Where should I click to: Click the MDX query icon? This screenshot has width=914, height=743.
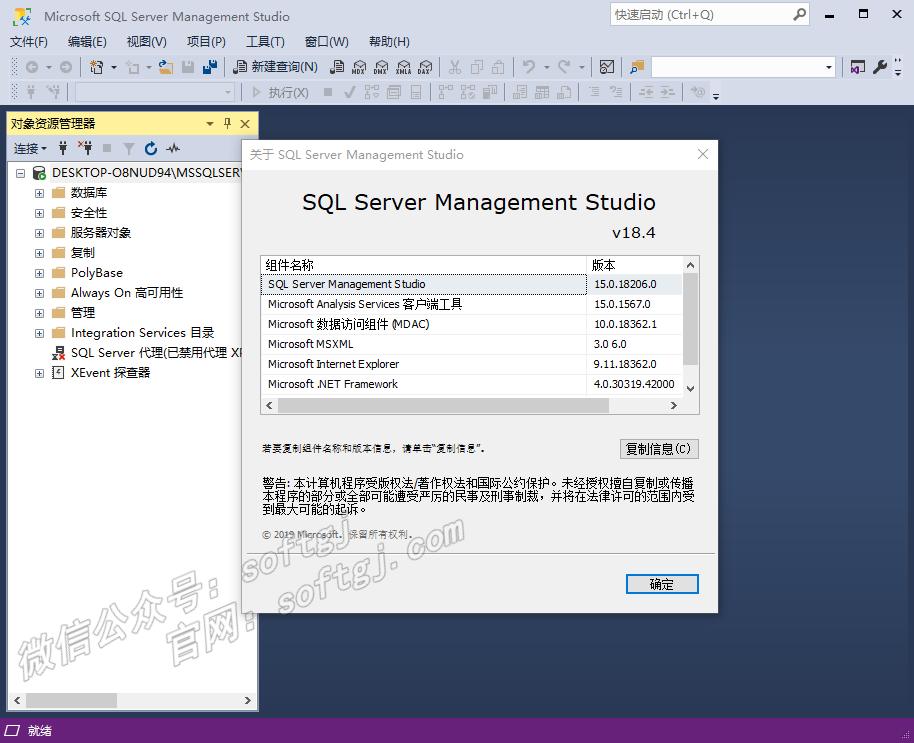359,67
